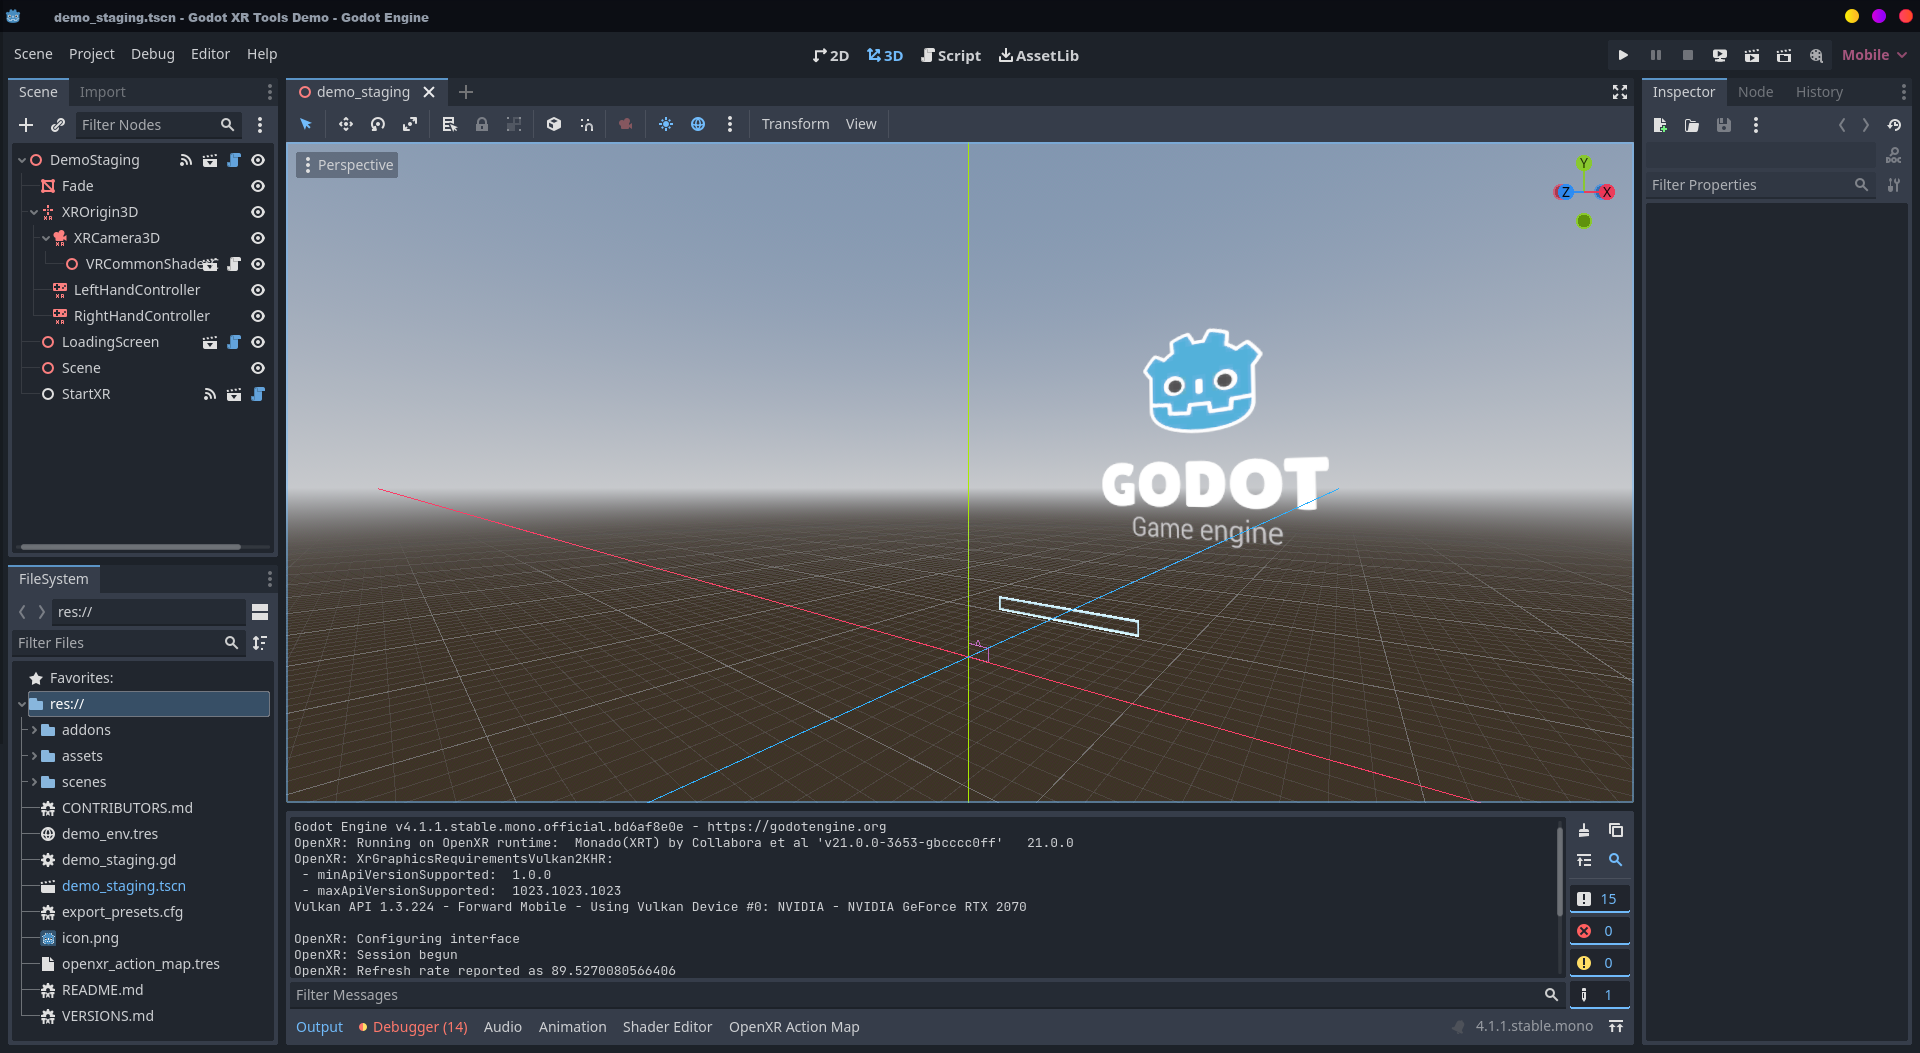Collapse the XROrigin3D tree node

tap(34, 212)
